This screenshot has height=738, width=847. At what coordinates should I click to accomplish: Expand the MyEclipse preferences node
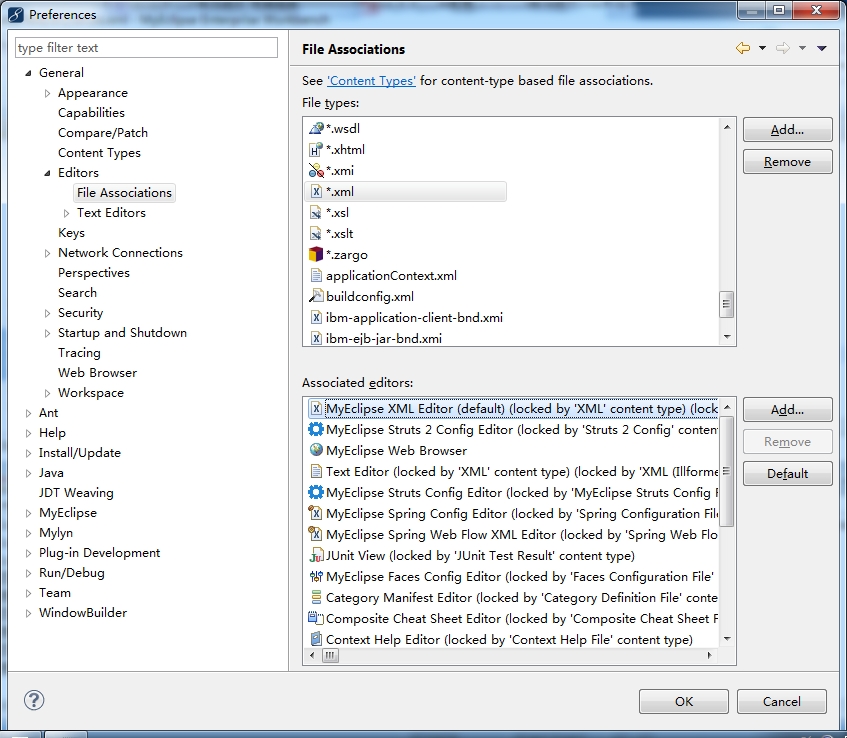(x=28, y=513)
